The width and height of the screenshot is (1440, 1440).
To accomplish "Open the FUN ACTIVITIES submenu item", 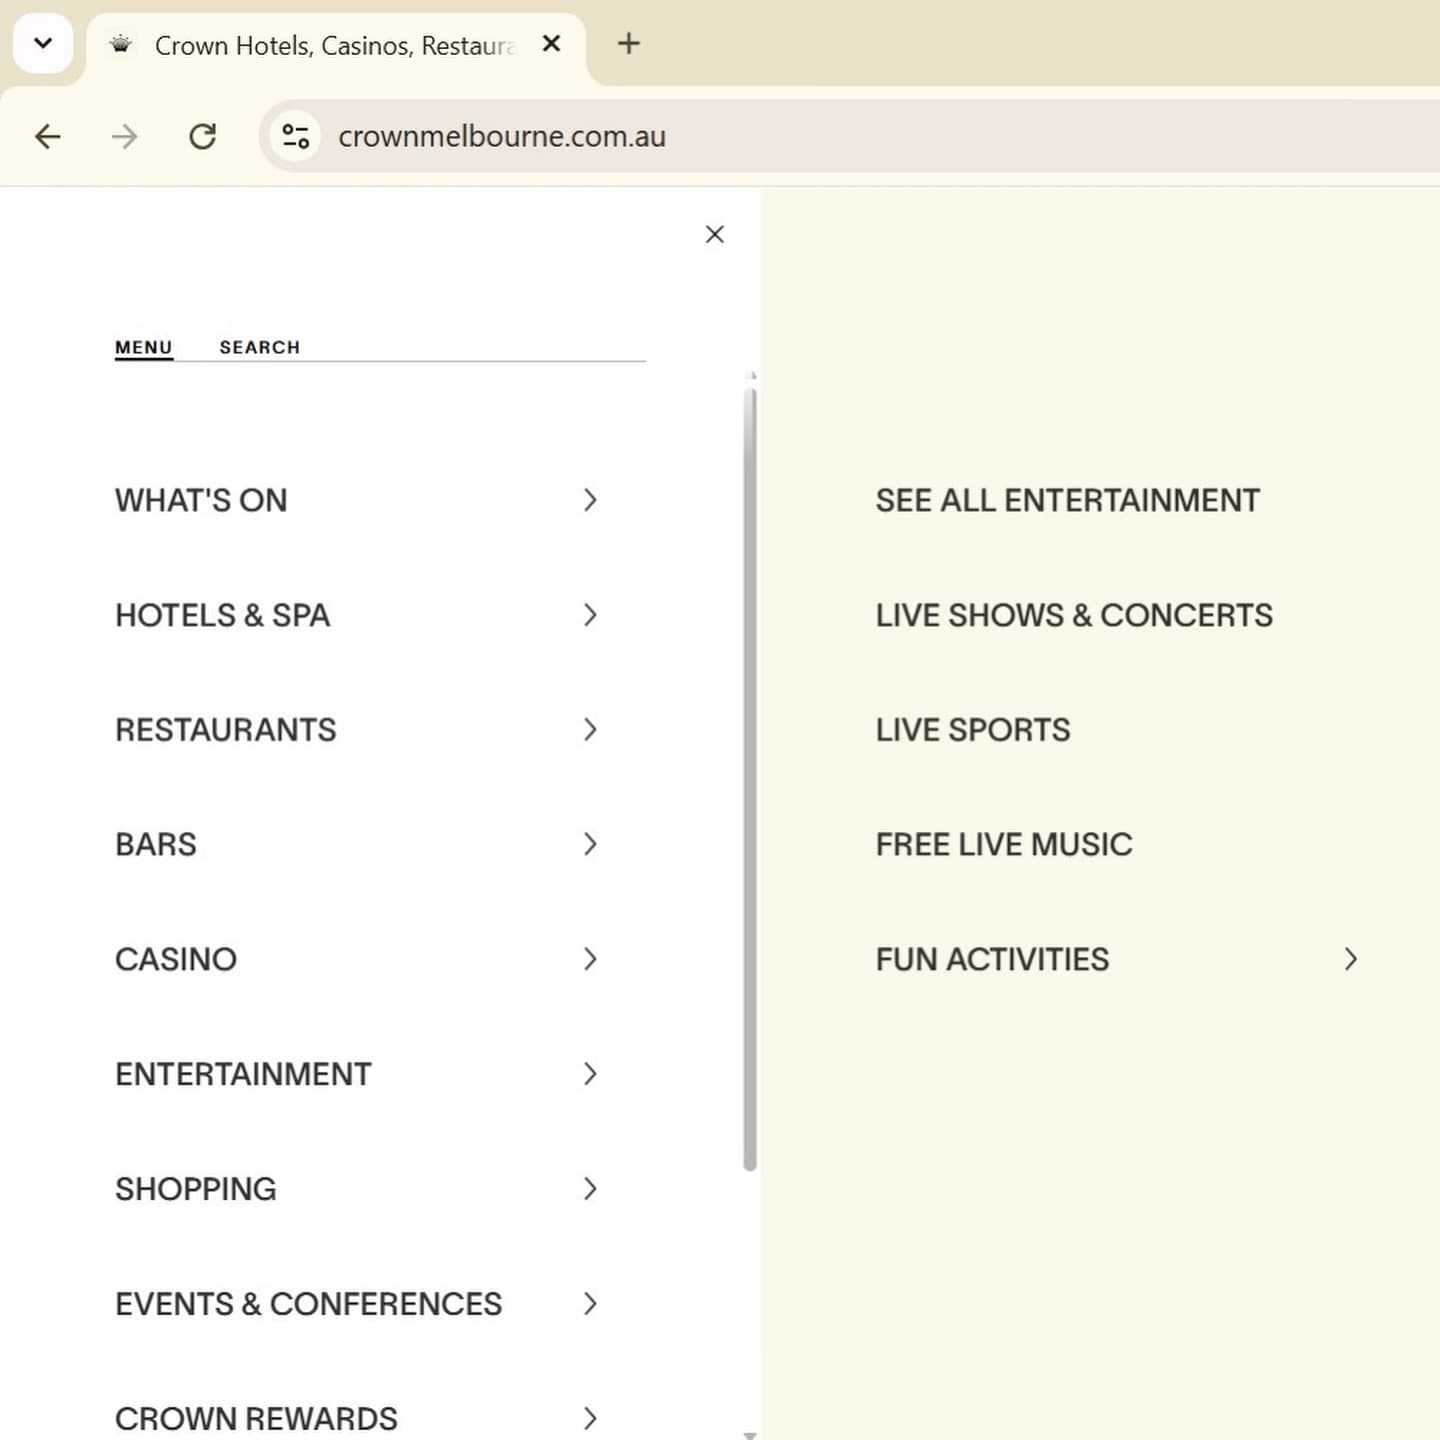I will pos(993,960).
